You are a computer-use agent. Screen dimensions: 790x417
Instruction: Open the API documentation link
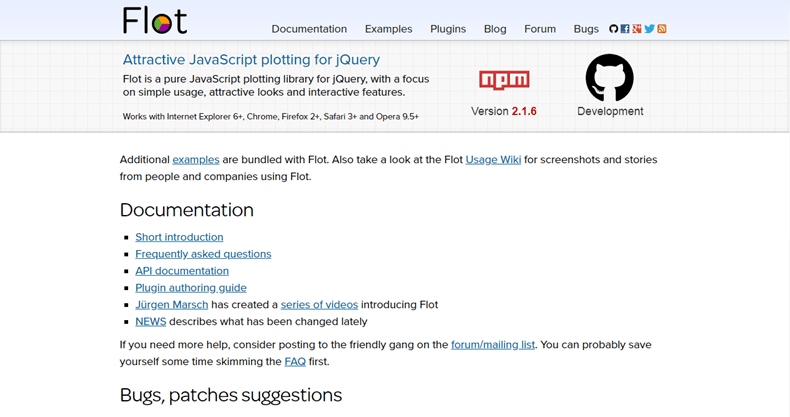coord(182,271)
